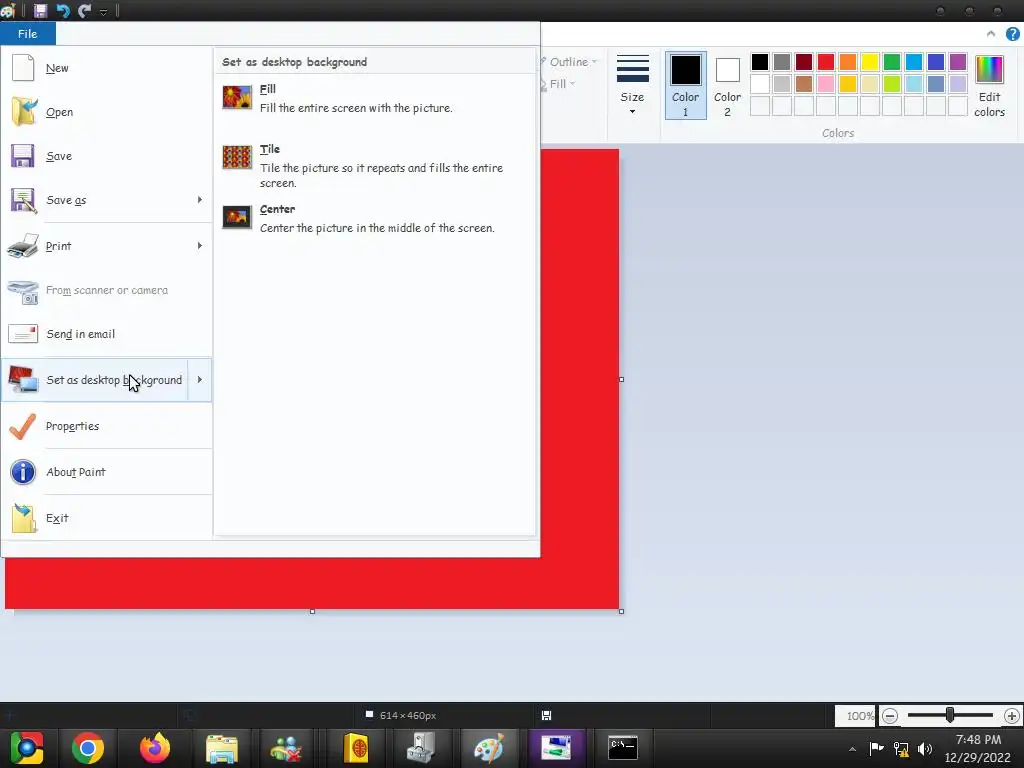Pick the purple color swatch
This screenshot has height=768, width=1024.
(957, 62)
